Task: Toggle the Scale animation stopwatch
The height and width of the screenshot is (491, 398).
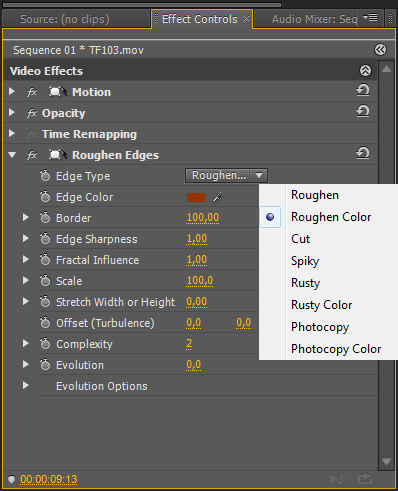Action: click(x=45, y=280)
